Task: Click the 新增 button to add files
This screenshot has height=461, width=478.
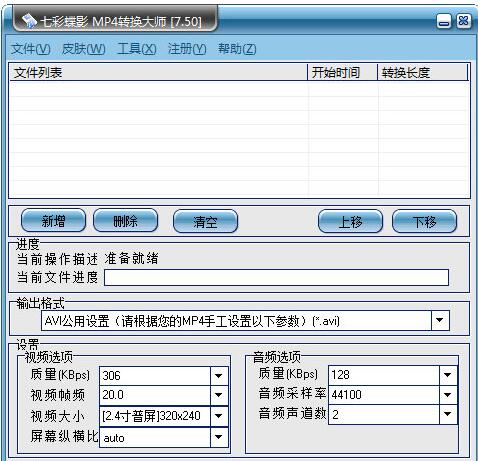Action: click(53, 221)
